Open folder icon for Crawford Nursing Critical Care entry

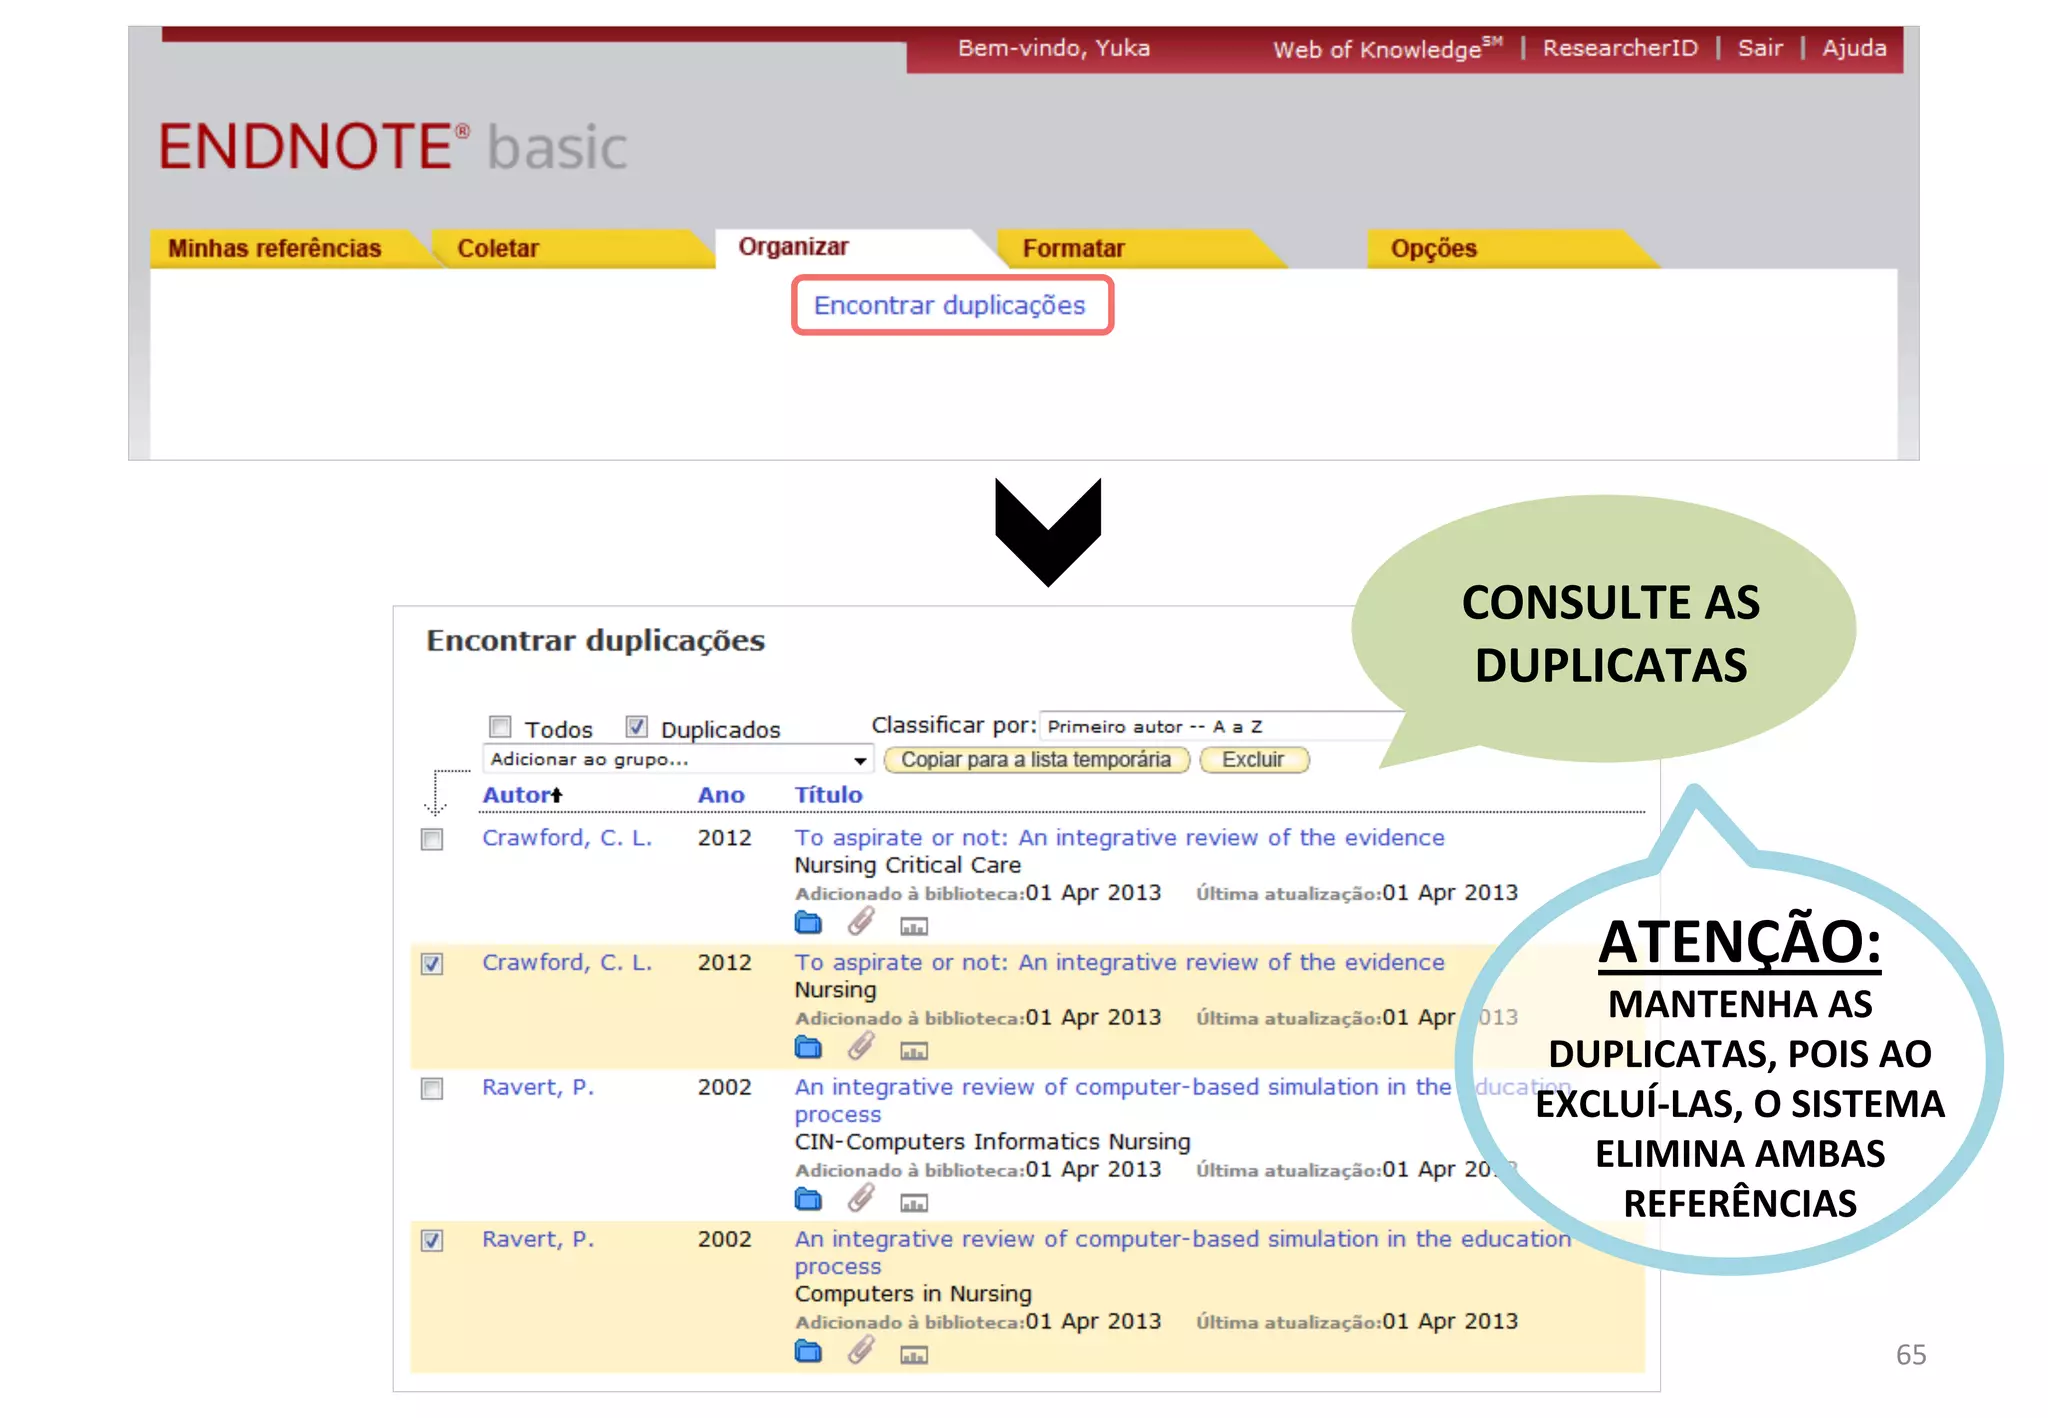(x=808, y=923)
